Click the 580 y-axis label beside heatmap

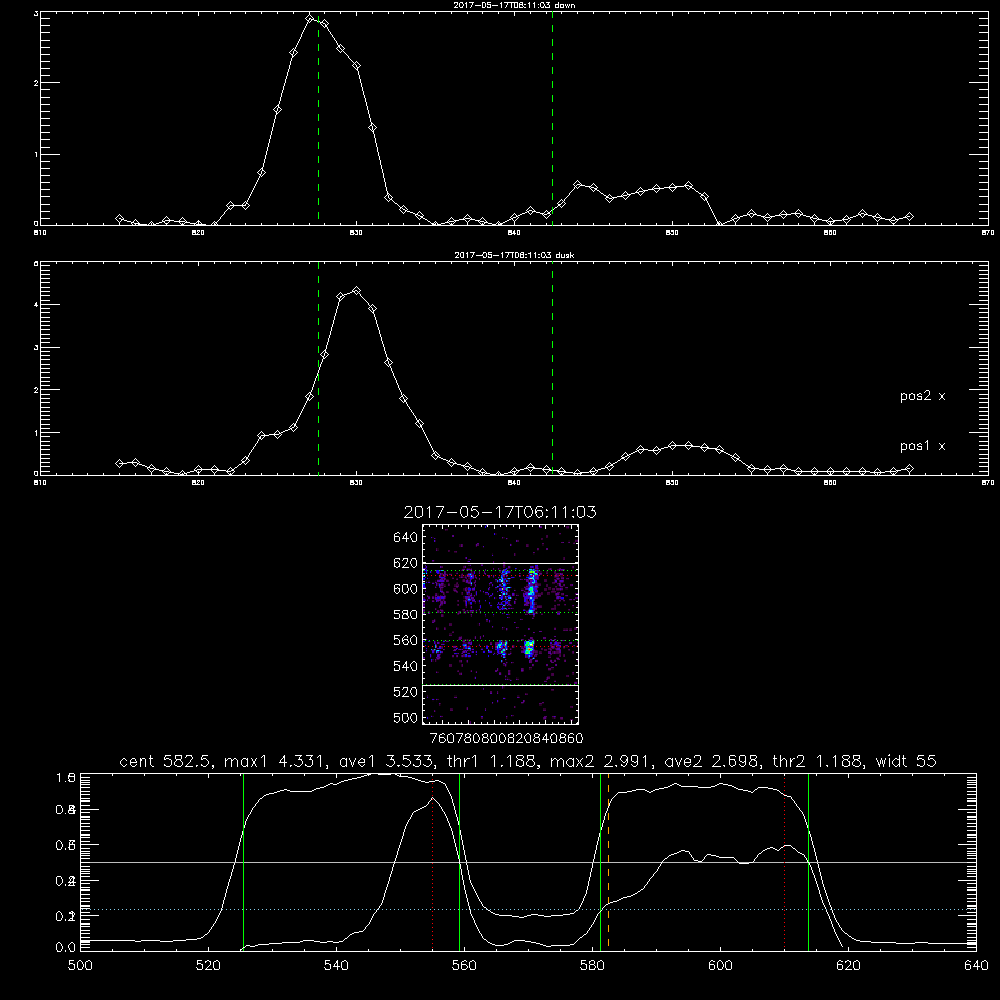point(406,615)
